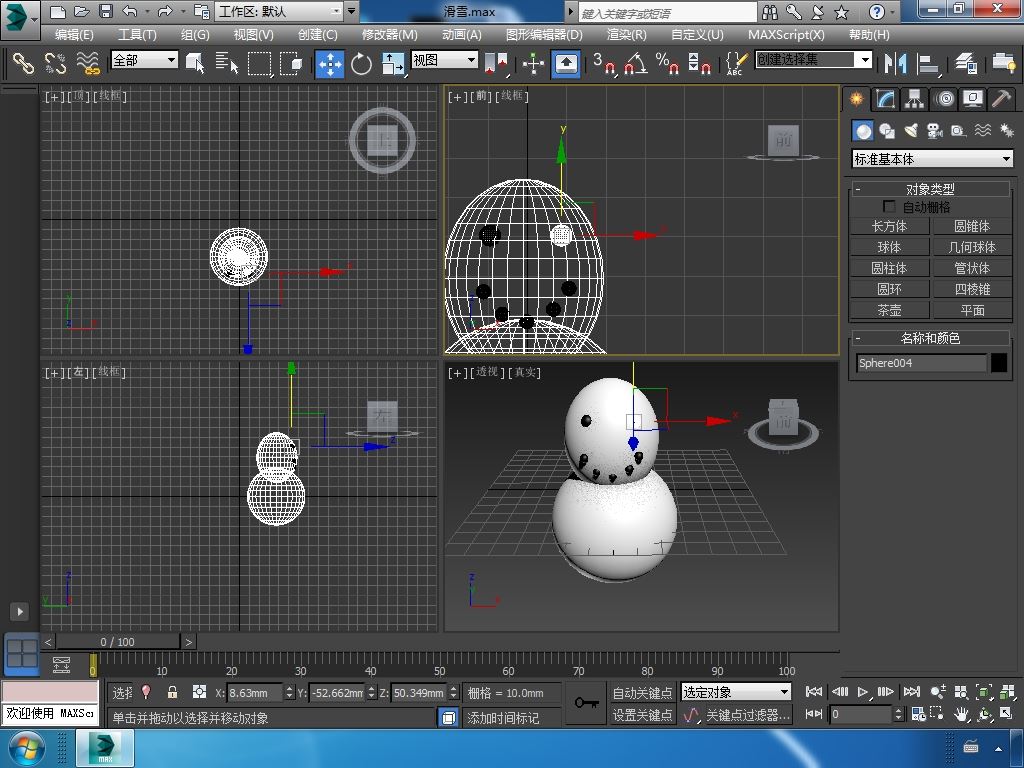This screenshot has height=768, width=1024.
Task: Open Sphere004 object color swatch
Action: 999,362
